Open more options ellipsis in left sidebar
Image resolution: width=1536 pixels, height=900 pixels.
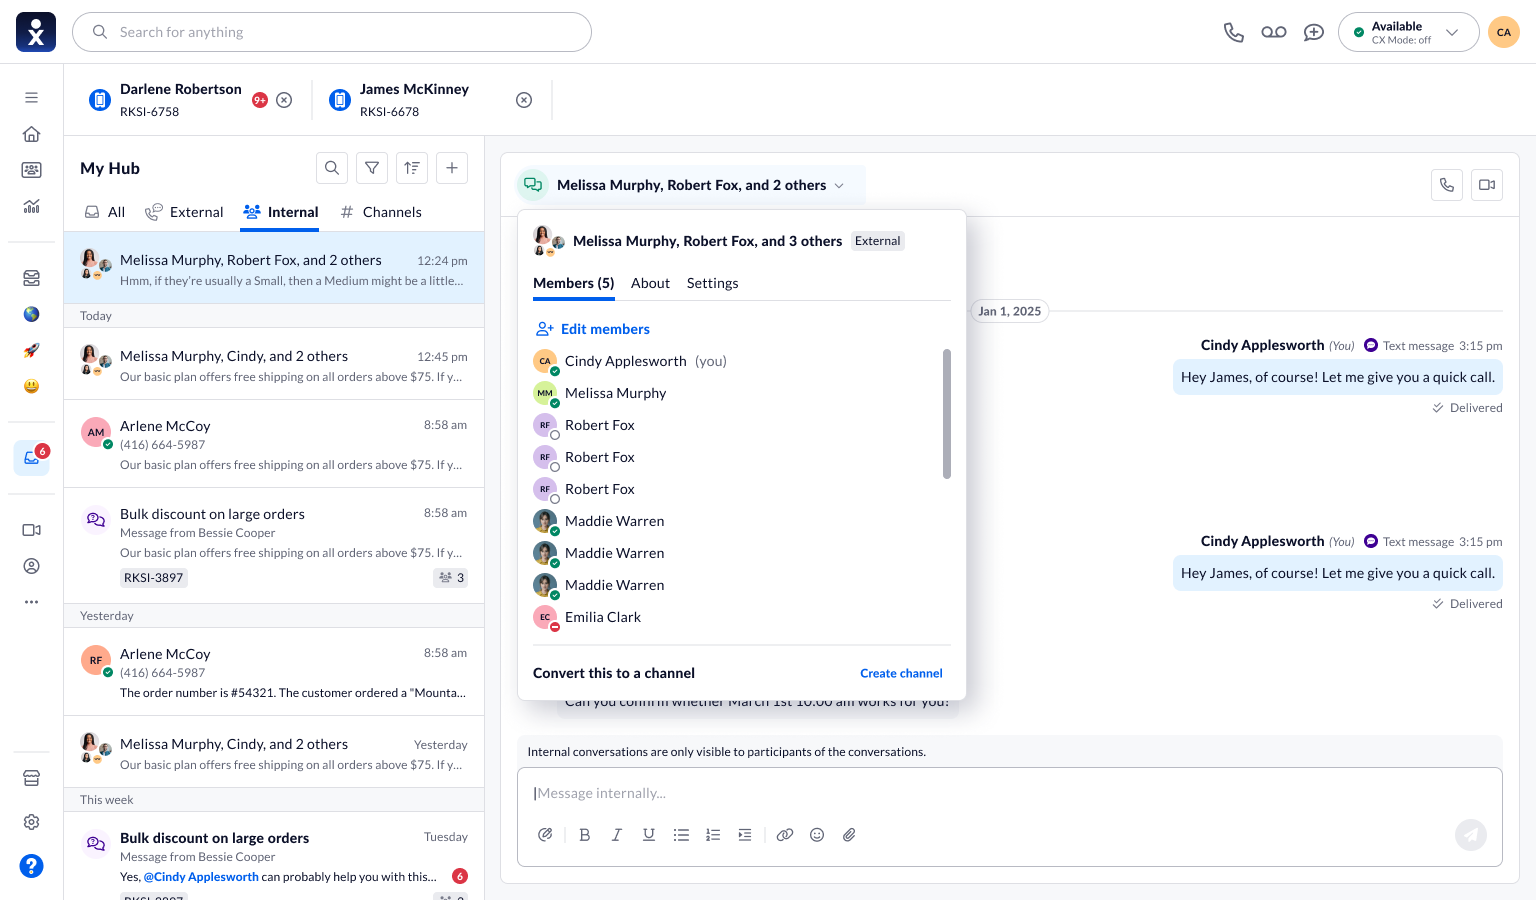pyautogui.click(x=32, y=602)
